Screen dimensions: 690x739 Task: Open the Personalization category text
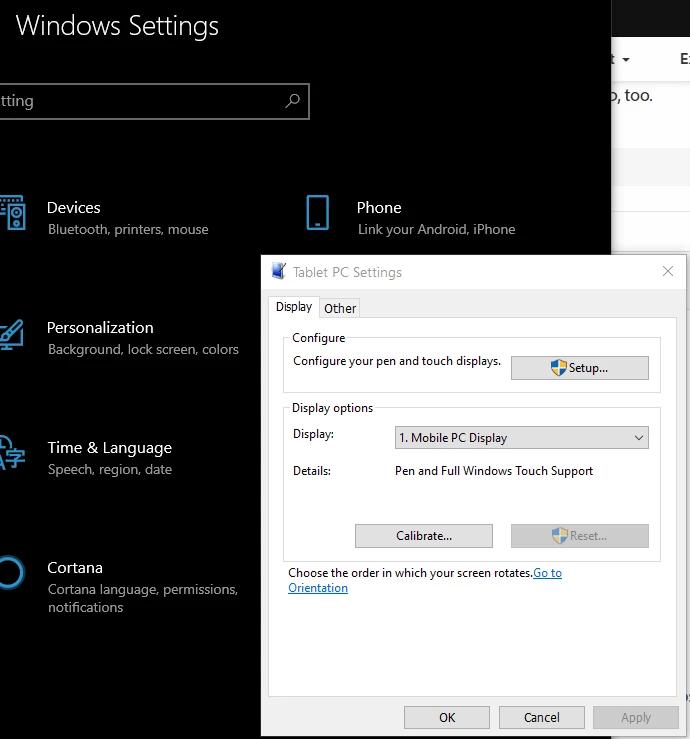point(100,328)
